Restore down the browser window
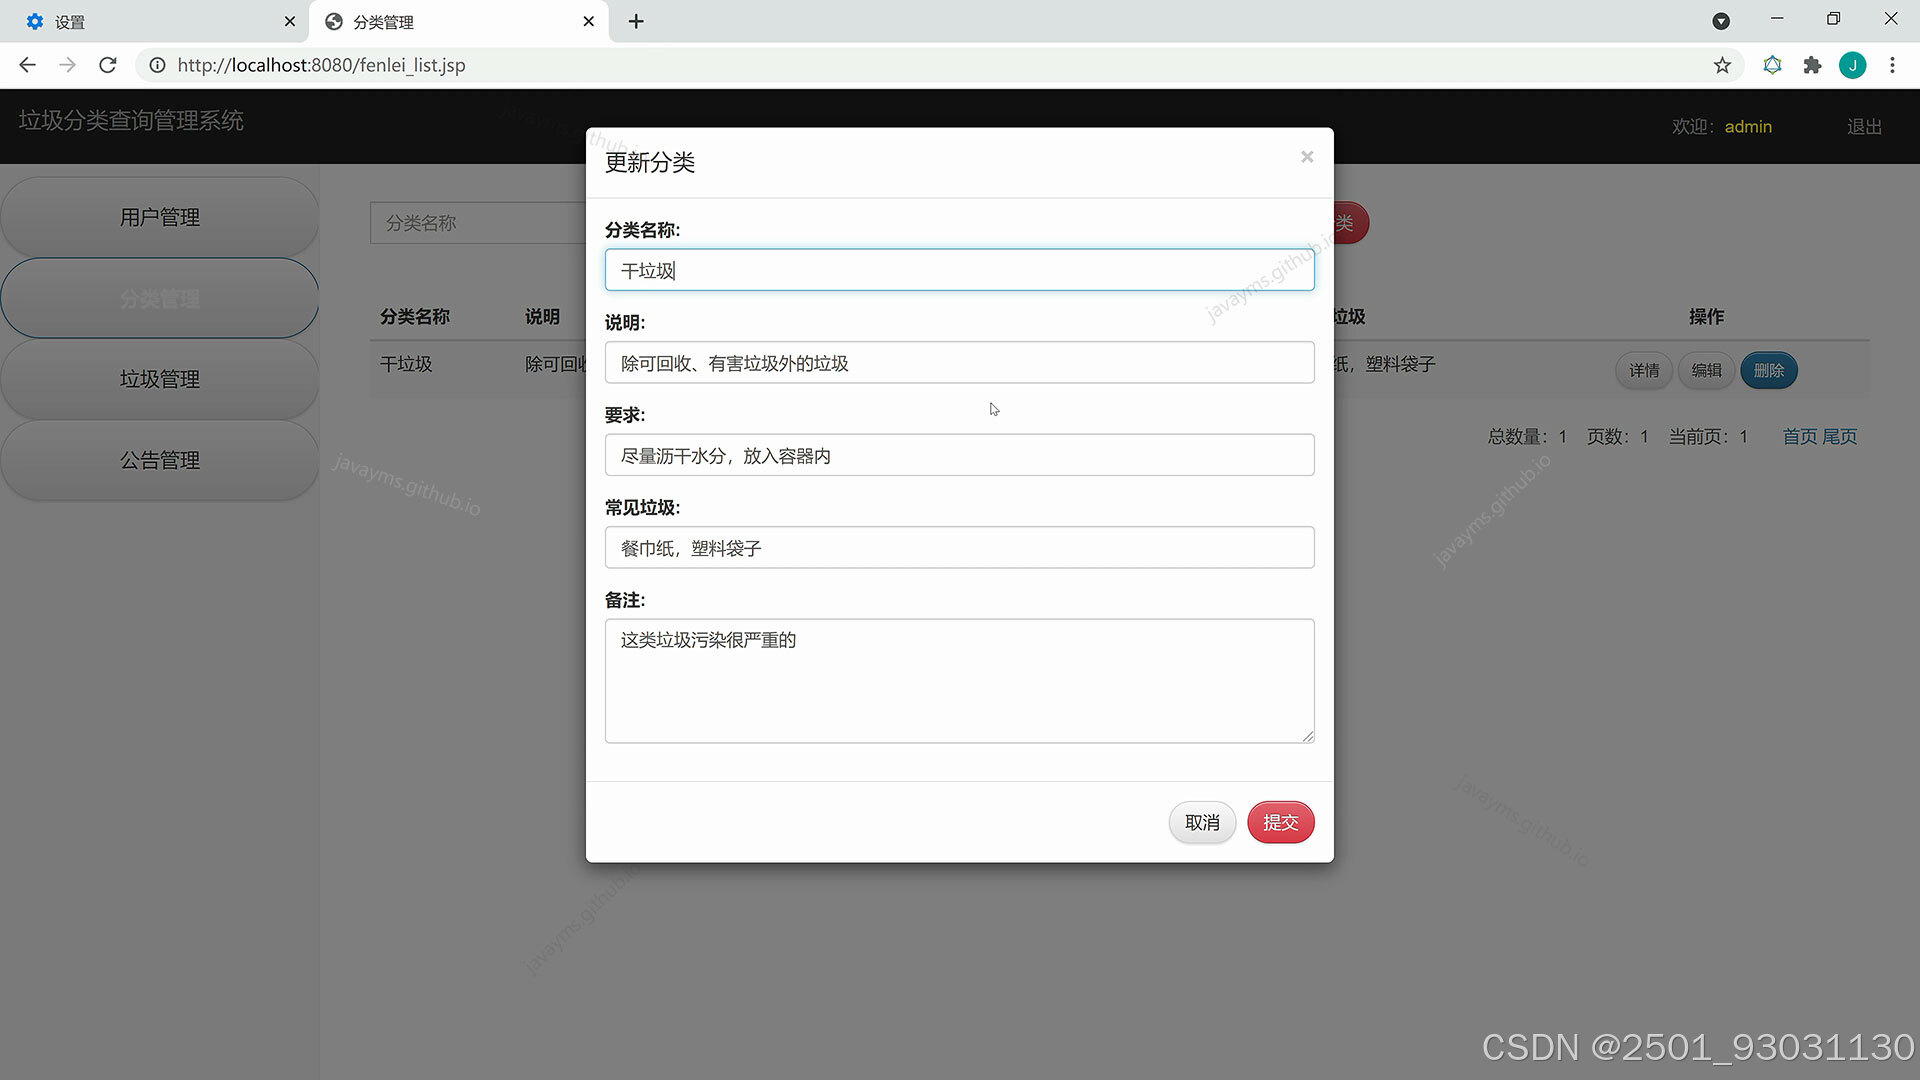The image size is (1920, 1080). coord(1833,19)
